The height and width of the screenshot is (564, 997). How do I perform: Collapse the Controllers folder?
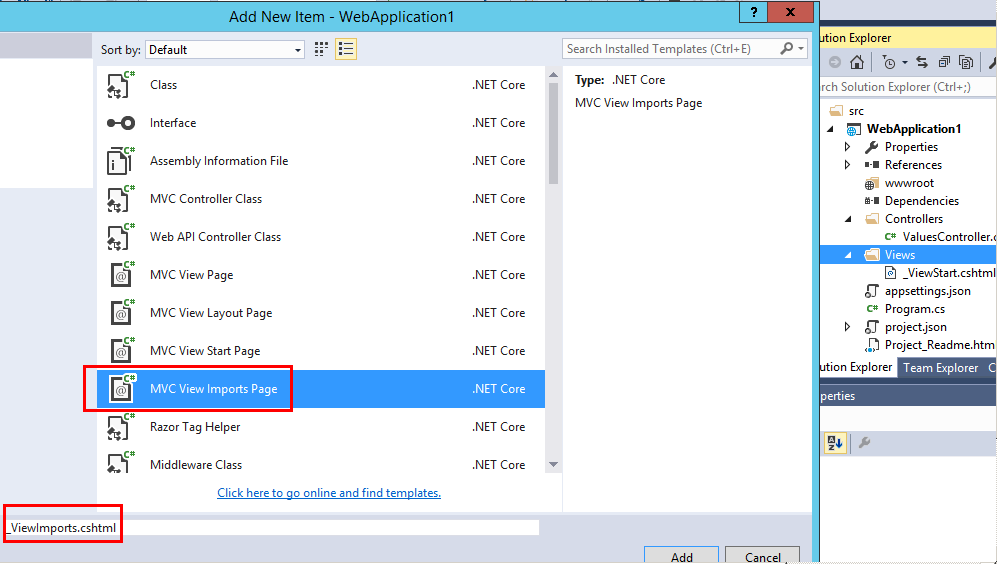(x=848, y=219)
